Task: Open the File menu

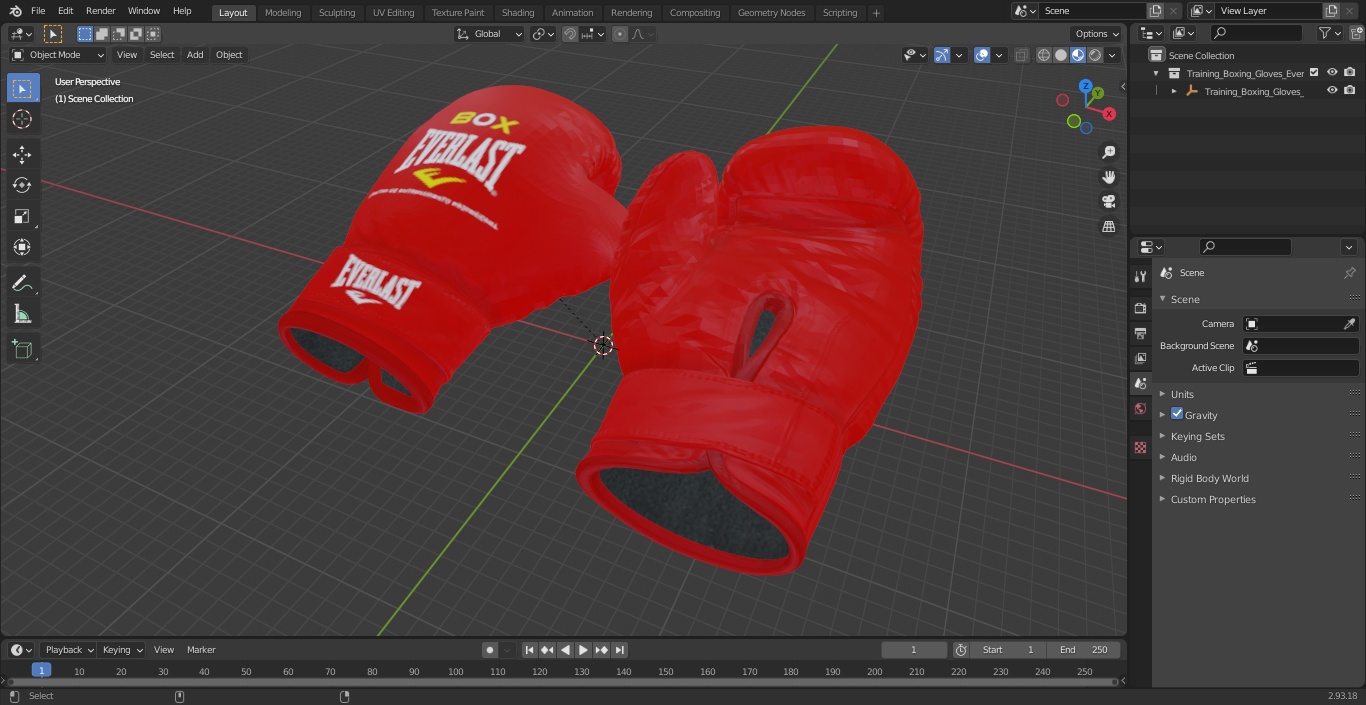Action: click(x=38, y=11)
